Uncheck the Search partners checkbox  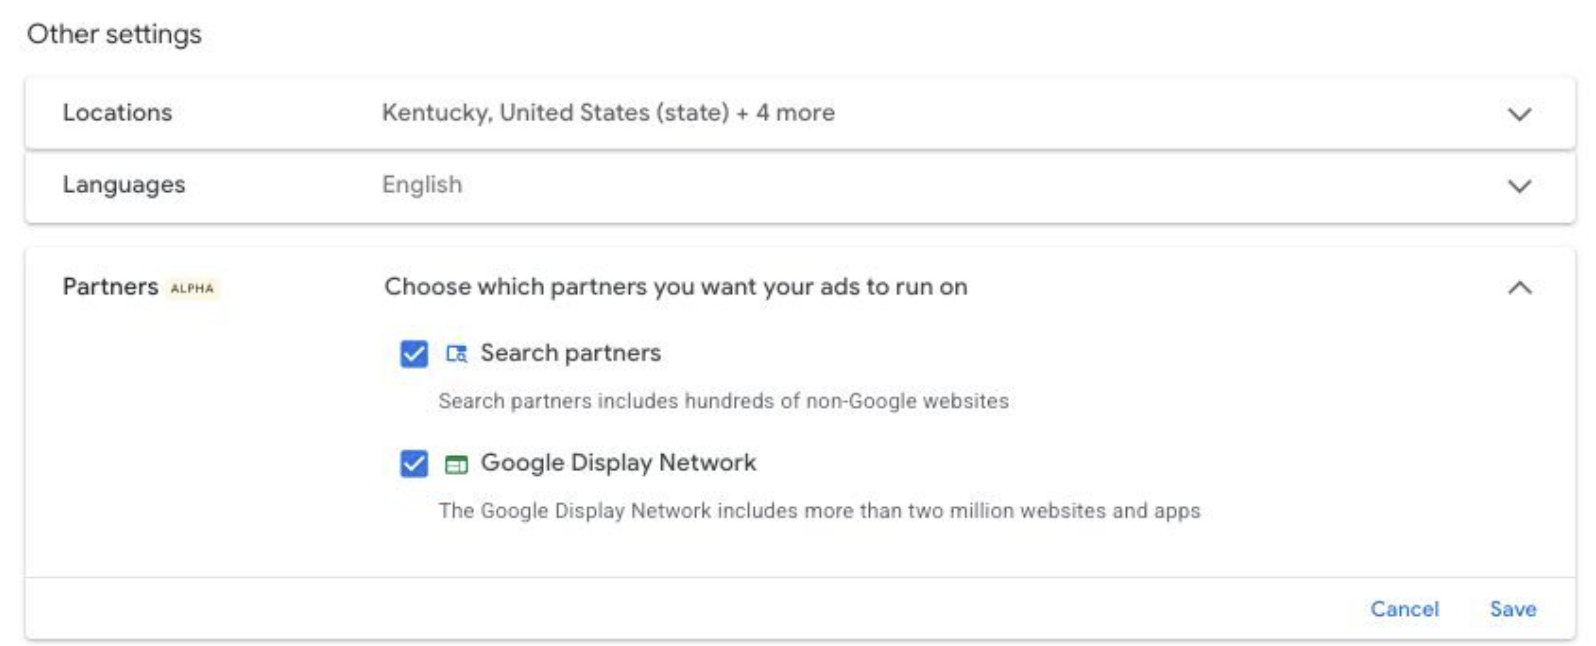coord(414,354)
